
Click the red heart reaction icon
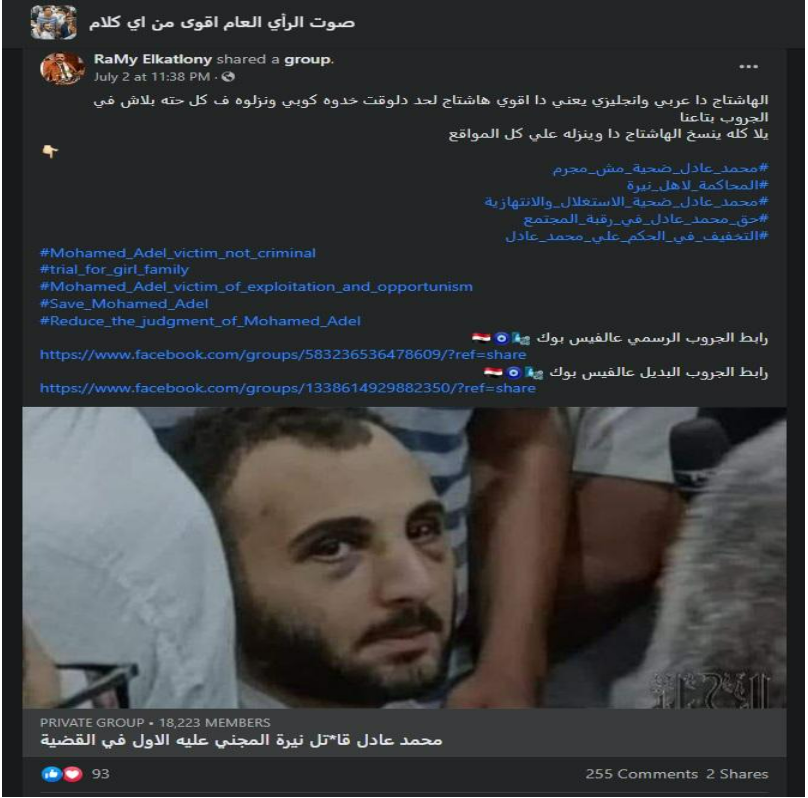point(73,774)
